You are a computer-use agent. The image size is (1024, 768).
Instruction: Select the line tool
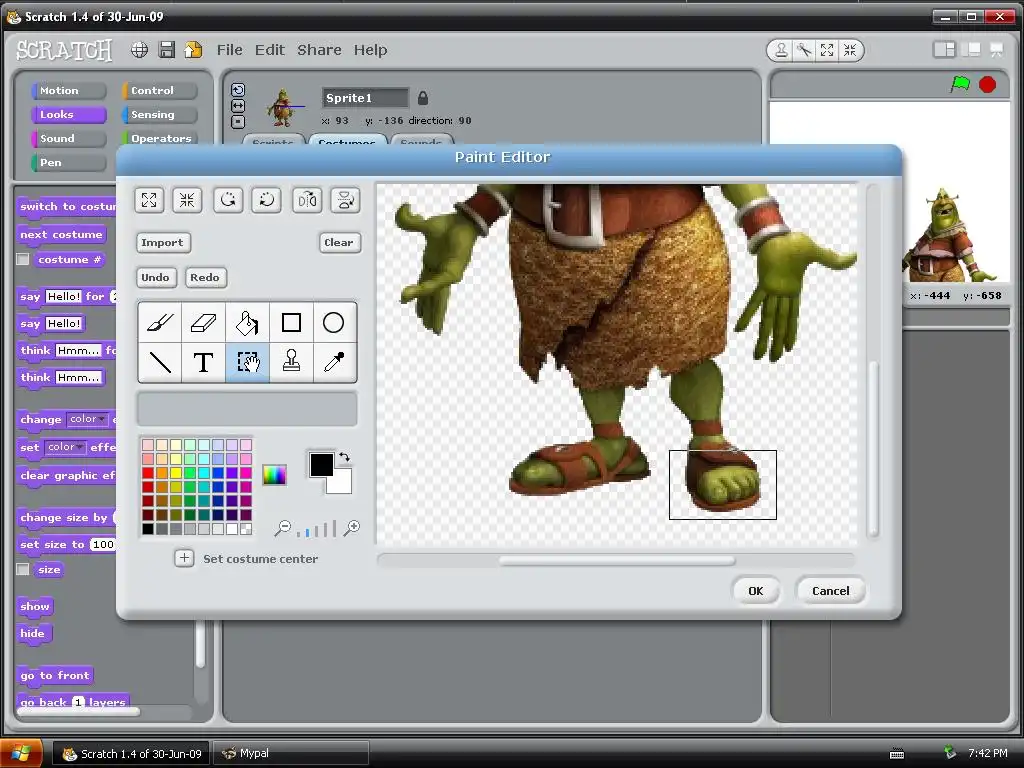[160, 362]
